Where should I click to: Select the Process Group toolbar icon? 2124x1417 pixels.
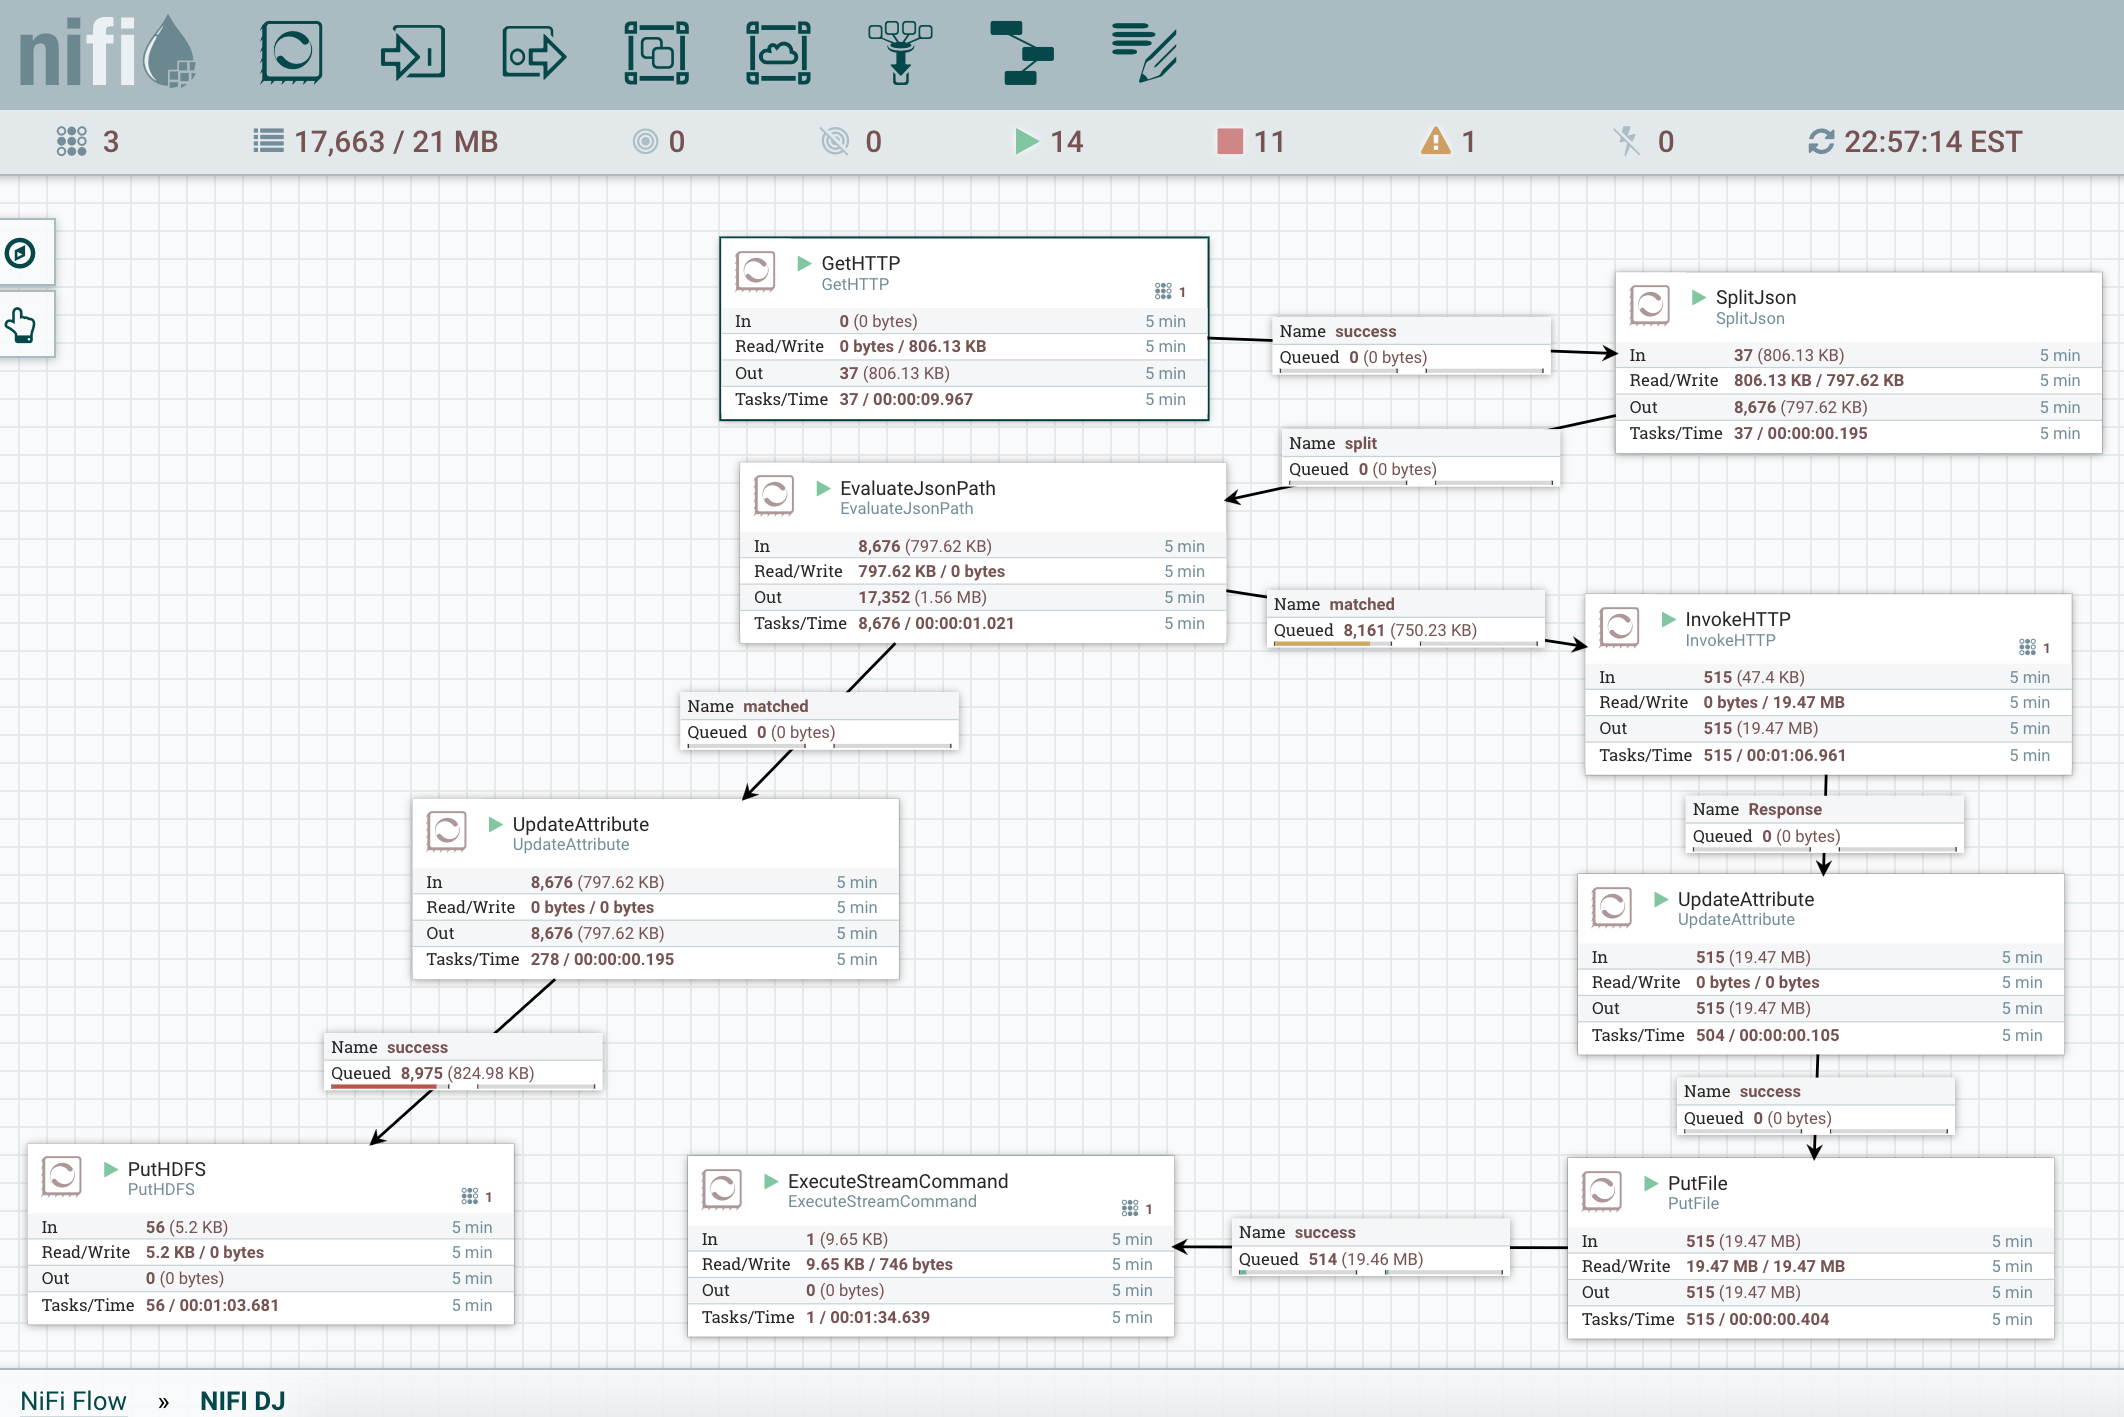tap(656, 52)
